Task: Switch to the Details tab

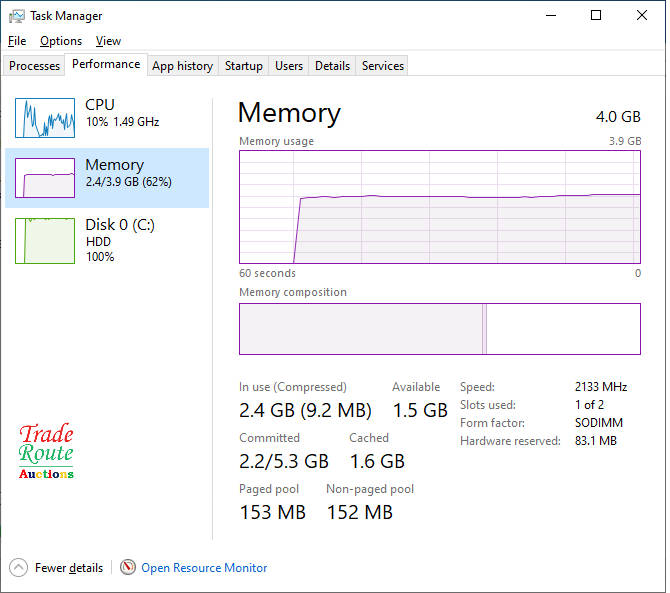Action: (332, 66)
